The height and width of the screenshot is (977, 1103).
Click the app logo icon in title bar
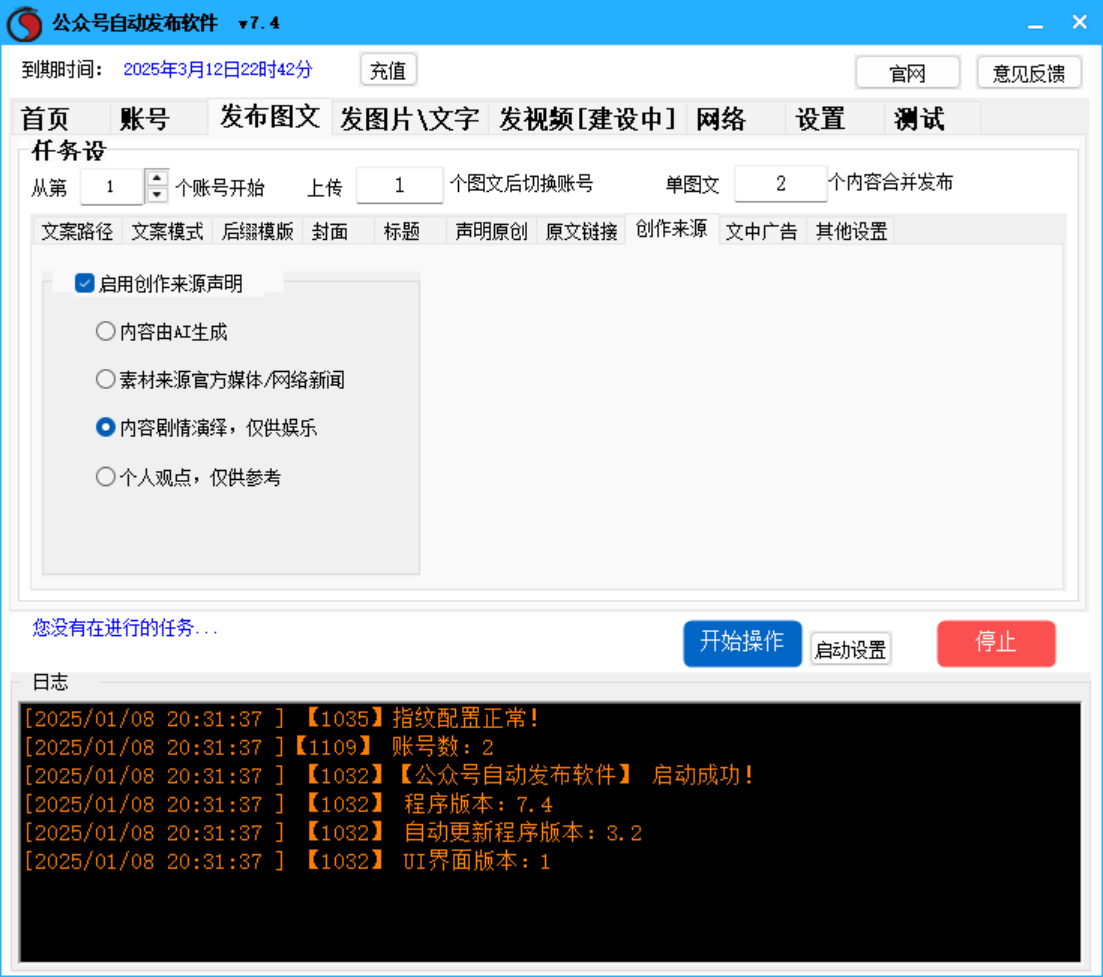coord(25,23)
